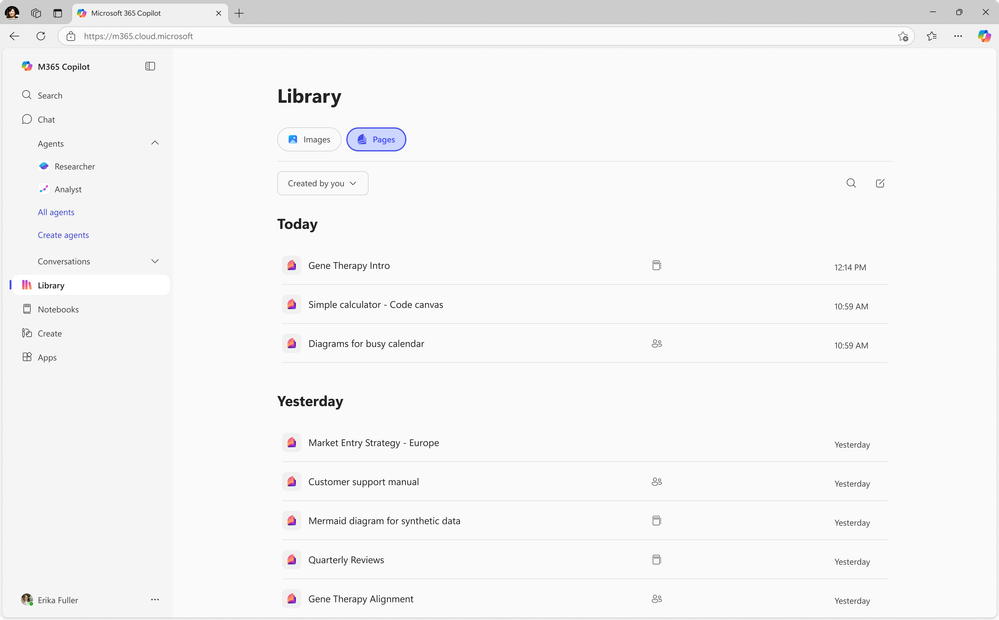Image resolution: width=999 pixels, height=620 pixels.
Task: Refresh the page in the browser
Action: 40,36
